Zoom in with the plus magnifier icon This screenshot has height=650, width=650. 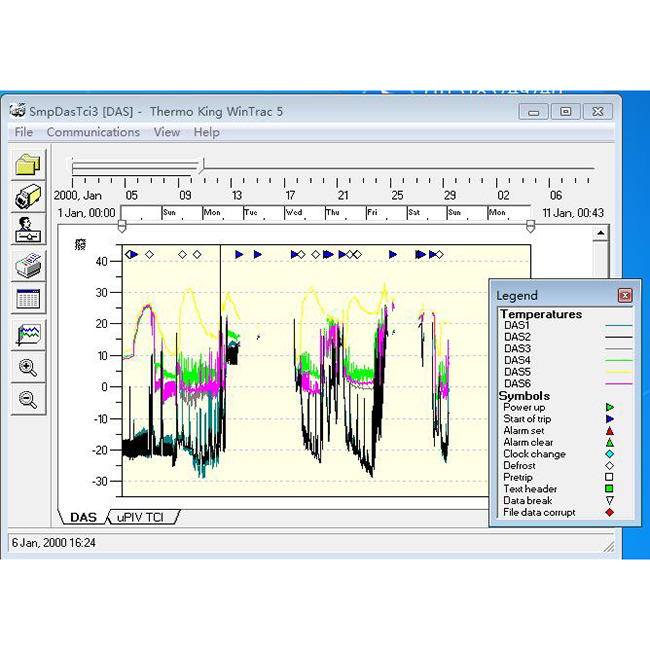pos(28,367)
